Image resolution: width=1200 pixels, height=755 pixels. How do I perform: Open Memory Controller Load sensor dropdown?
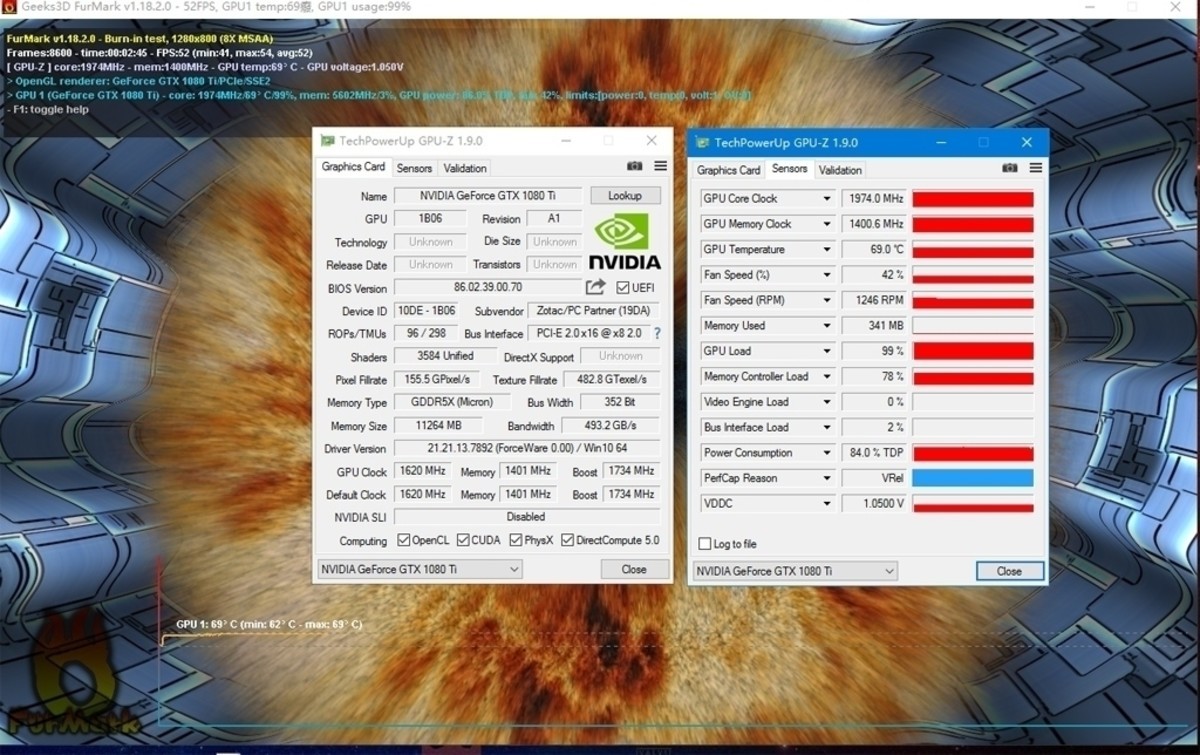(826, 377)
